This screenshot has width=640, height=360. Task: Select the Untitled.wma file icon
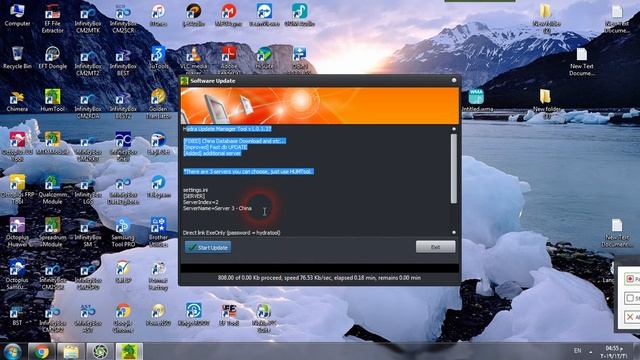coord(476,100)
